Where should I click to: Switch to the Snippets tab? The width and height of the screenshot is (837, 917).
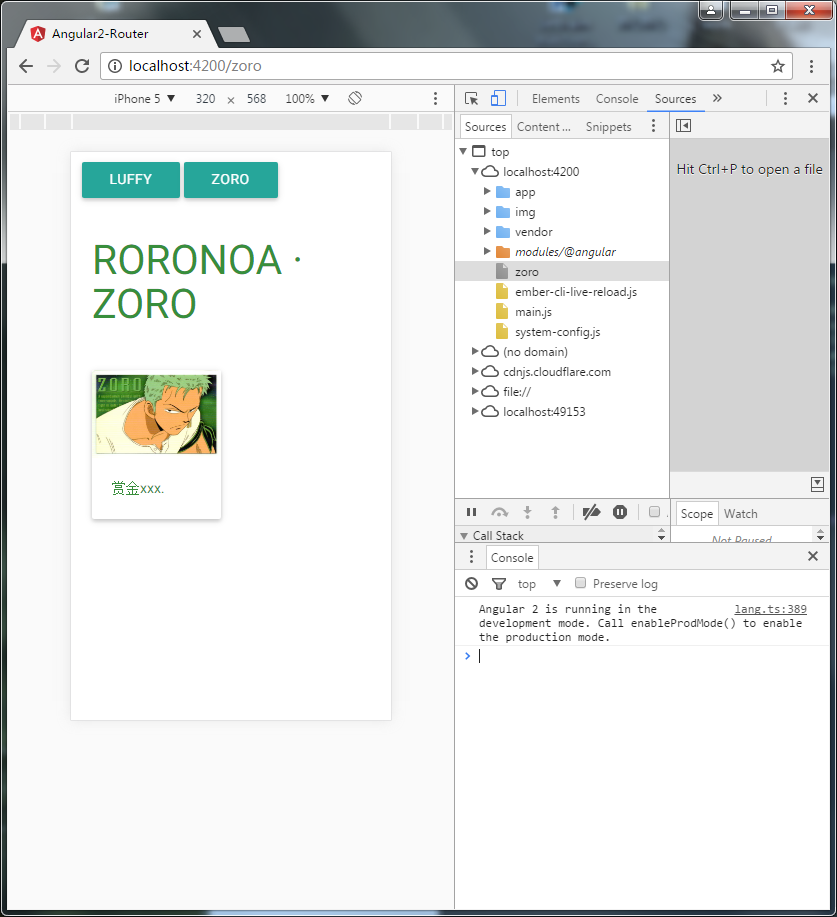click(x=608, y=127)
